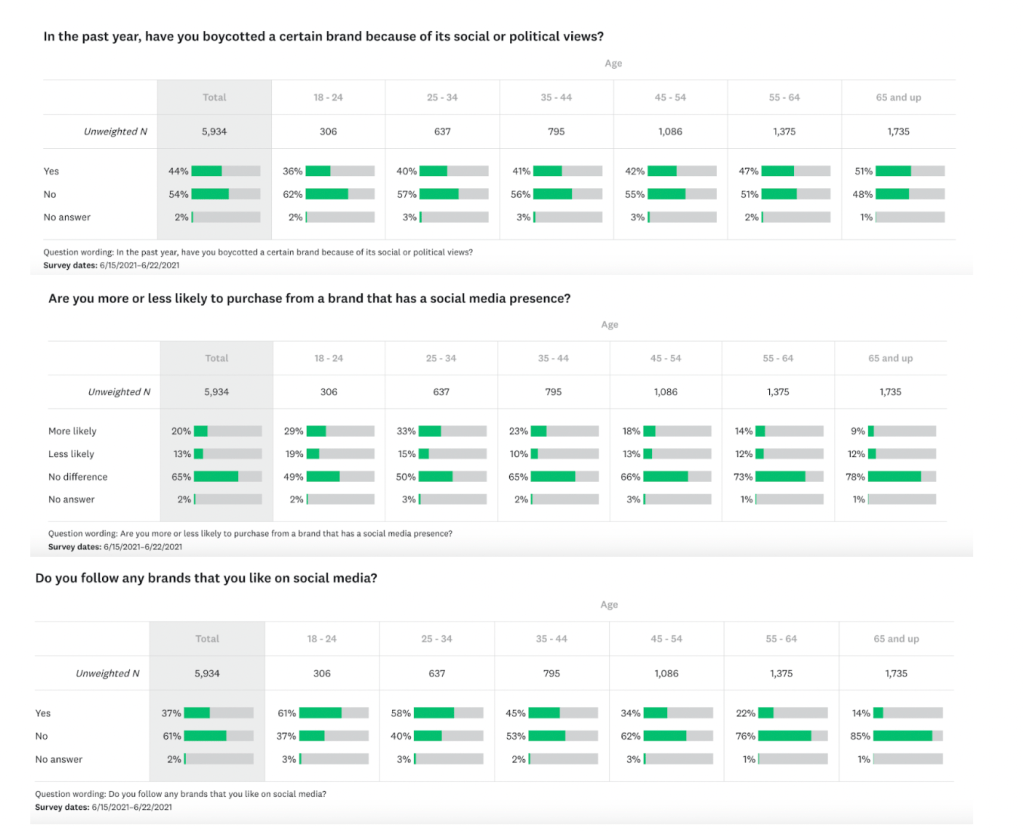
Task: Select the 35 - 44 column in follow brands table
Action: [551, 639]
